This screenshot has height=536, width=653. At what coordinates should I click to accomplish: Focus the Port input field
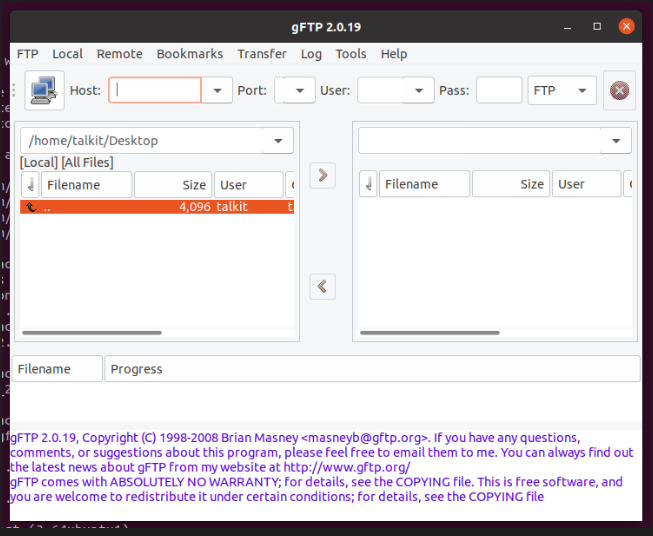point(279,90)
